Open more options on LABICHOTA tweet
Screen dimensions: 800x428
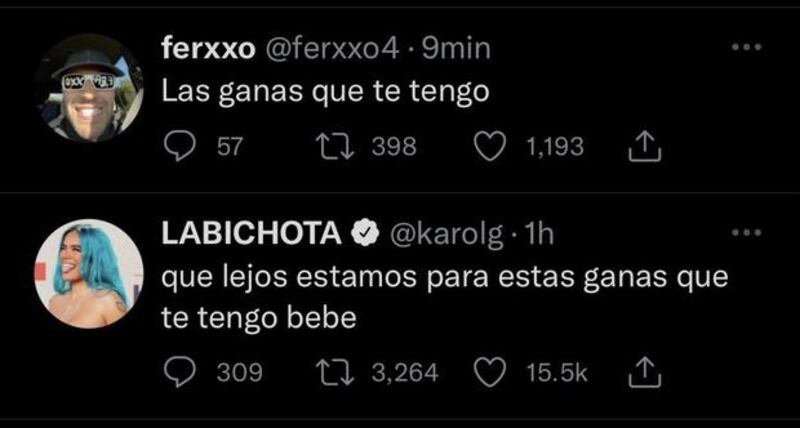click(x=746, y=233)
